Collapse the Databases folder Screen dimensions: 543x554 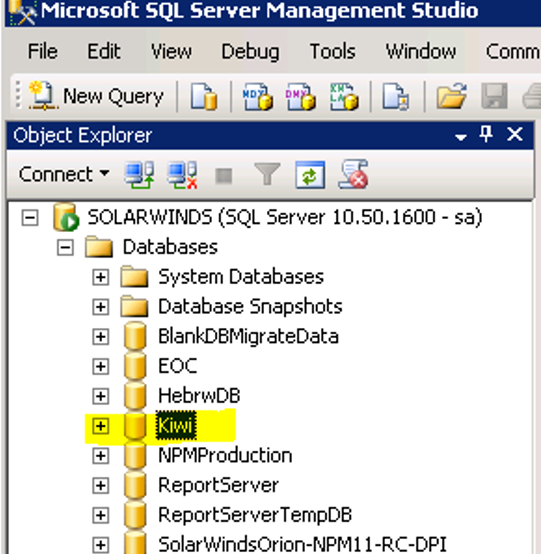coord(65,247)
